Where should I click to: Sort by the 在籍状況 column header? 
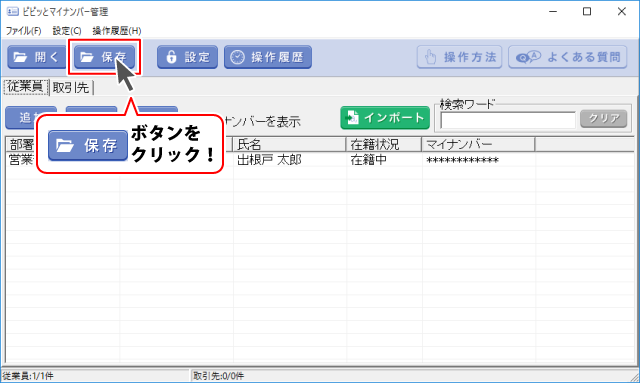[x=384, y=145]
